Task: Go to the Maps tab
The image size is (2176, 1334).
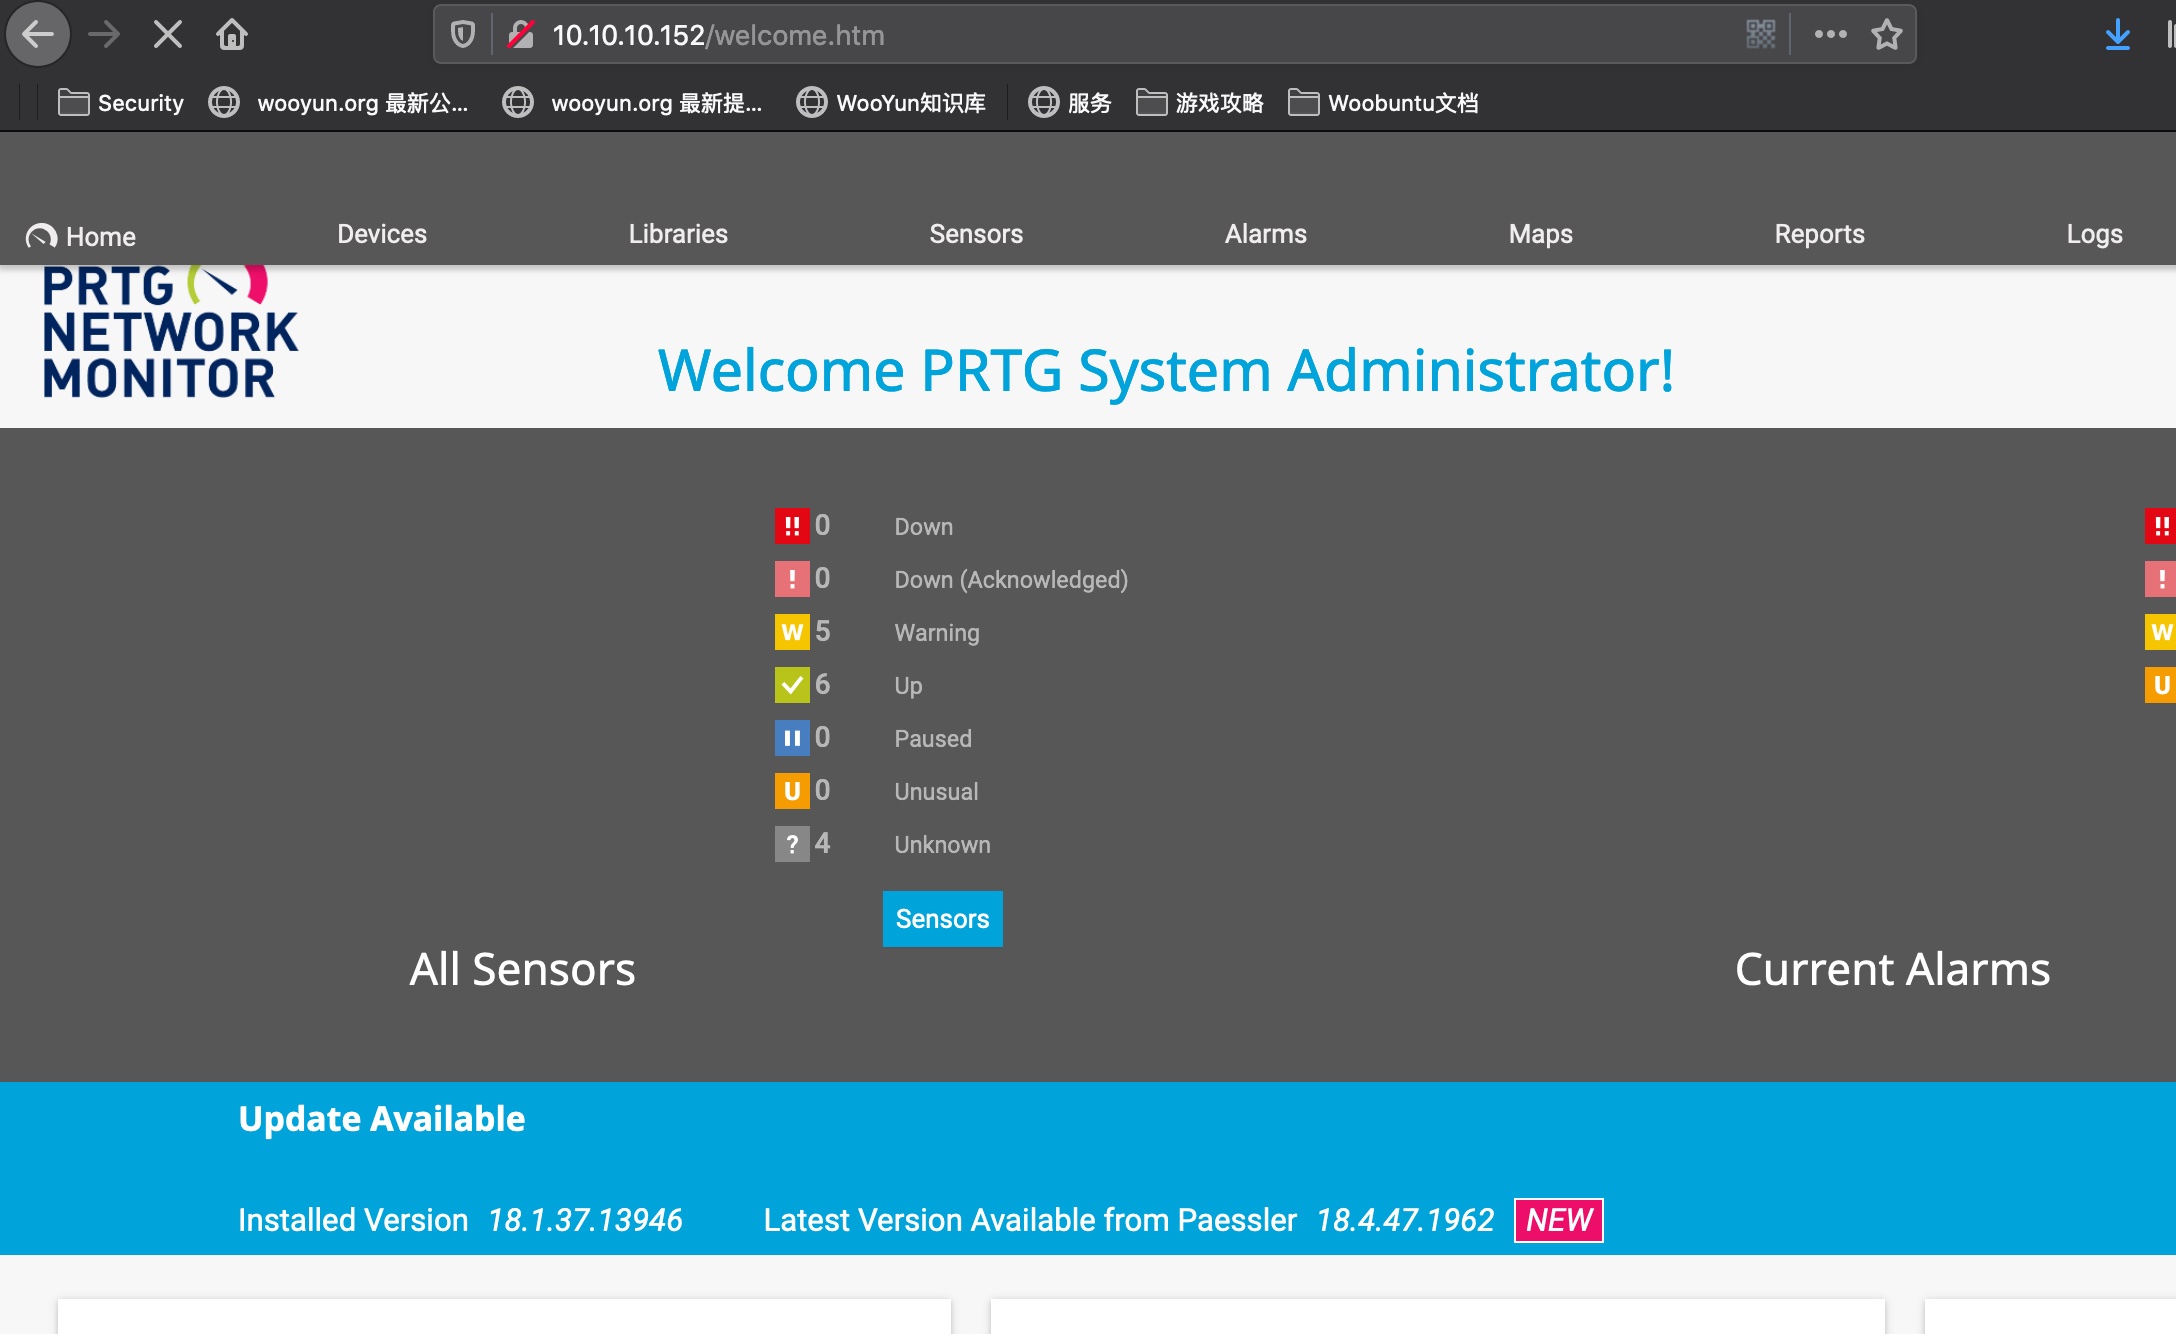Action: pyautogui.click(x=1540, y=234)
